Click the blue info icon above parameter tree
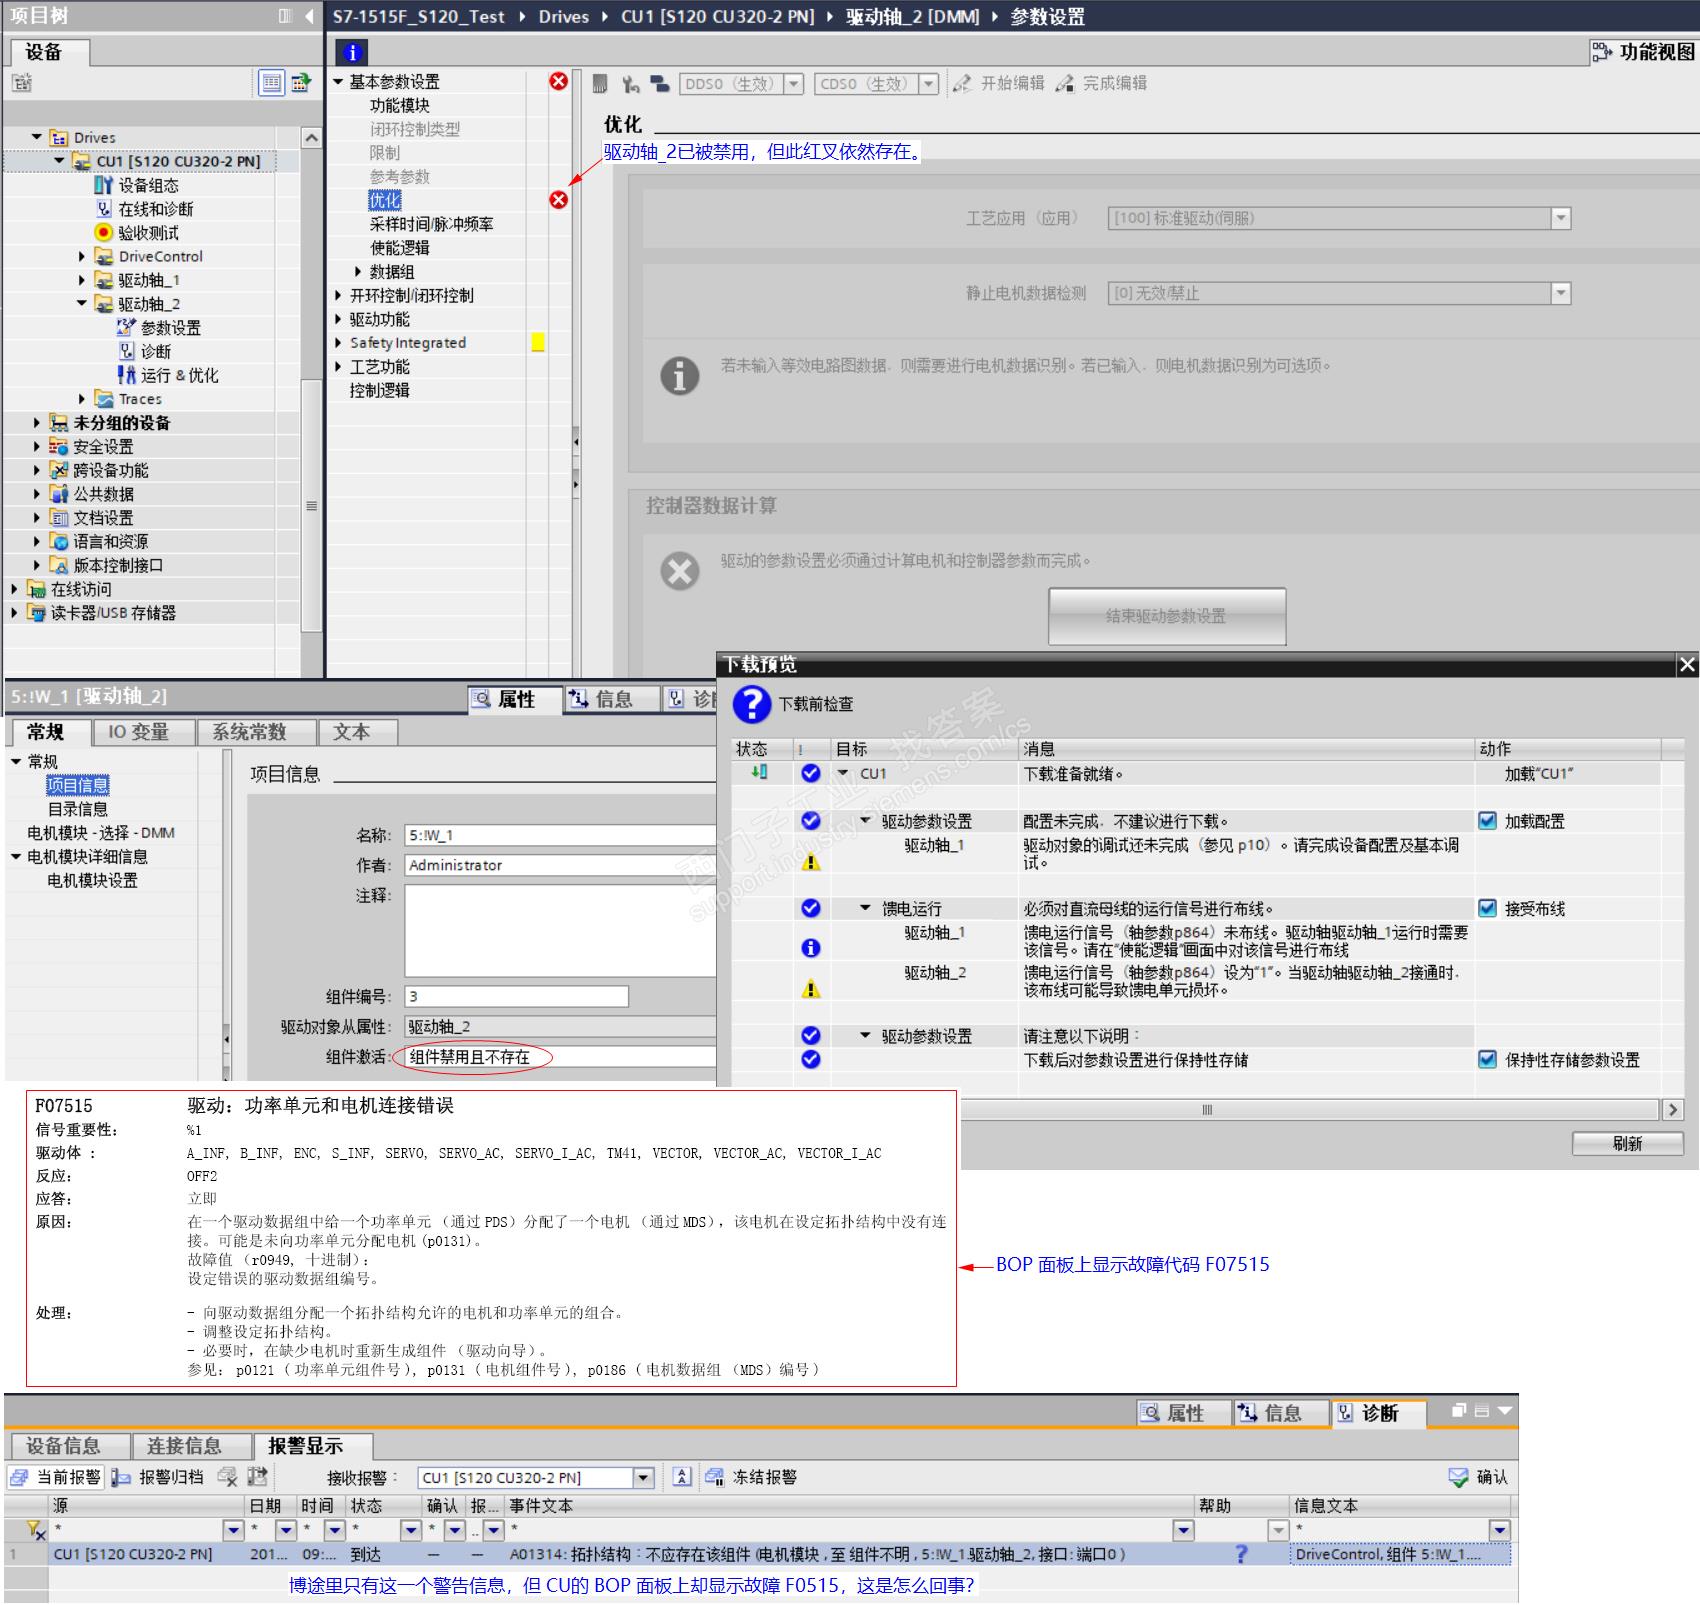1700x1605 pixels. pos(352,52)
